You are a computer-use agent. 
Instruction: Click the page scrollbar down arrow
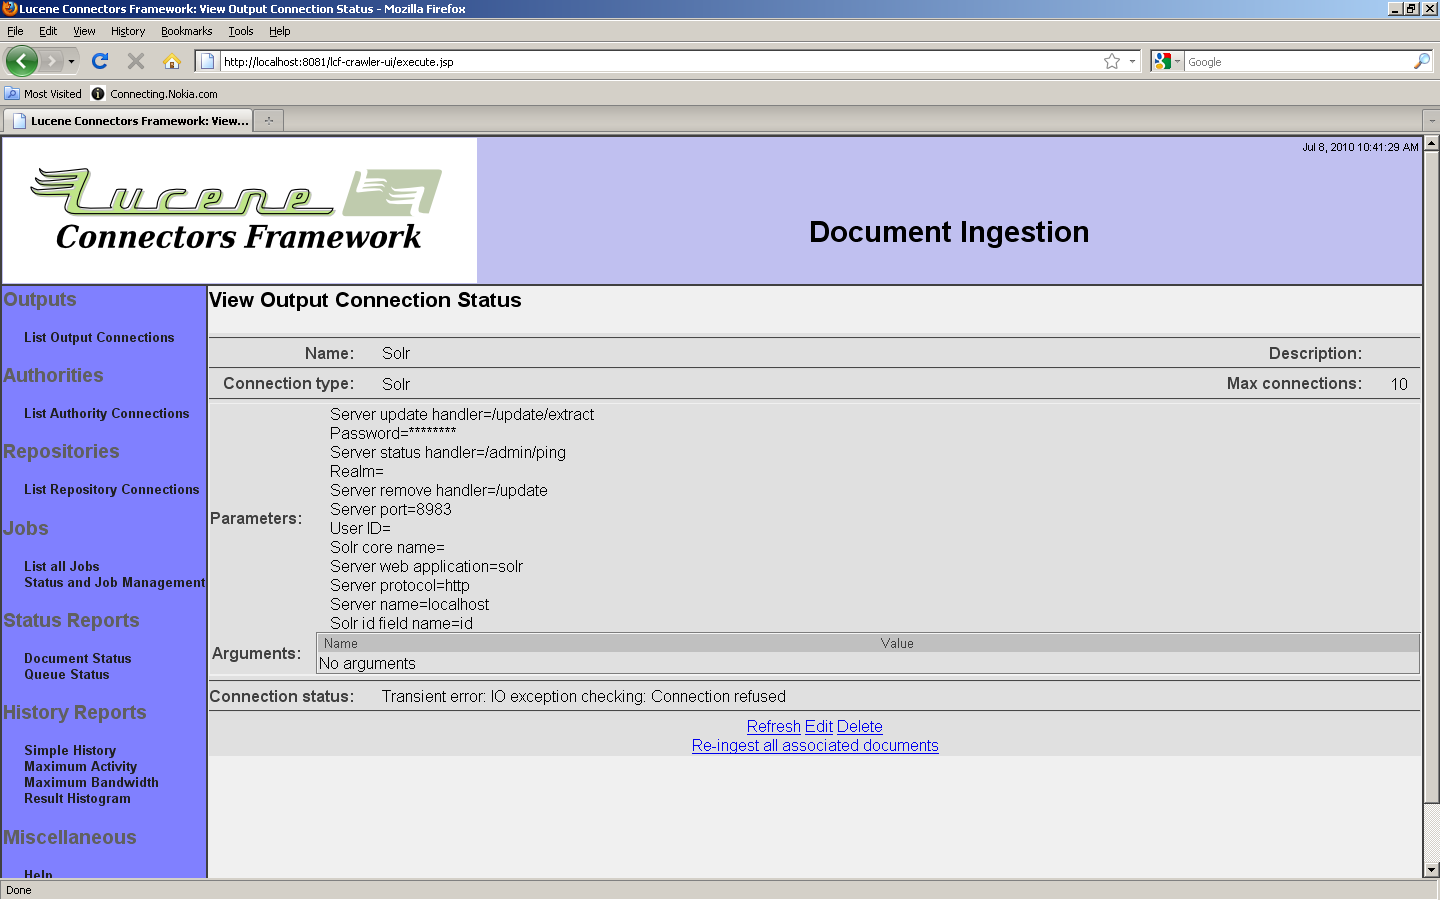(x=1431, y=870)
